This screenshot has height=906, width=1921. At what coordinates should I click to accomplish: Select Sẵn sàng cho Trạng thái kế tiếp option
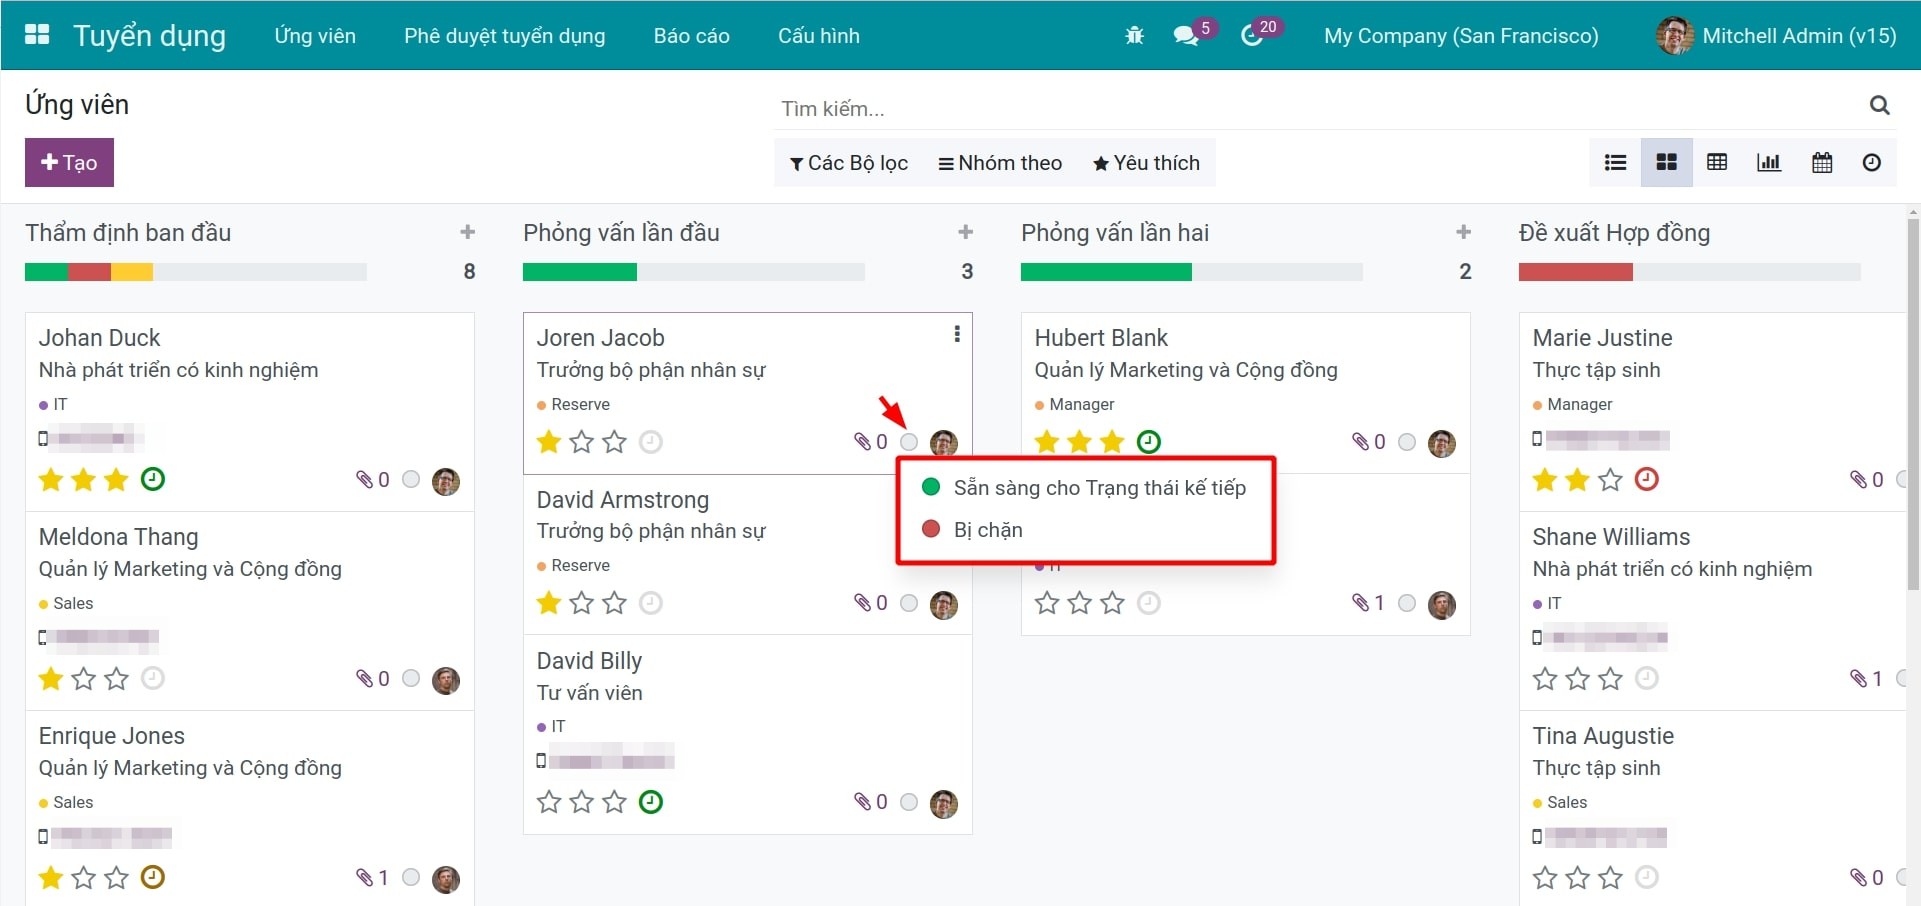(x=1100, y=488)
